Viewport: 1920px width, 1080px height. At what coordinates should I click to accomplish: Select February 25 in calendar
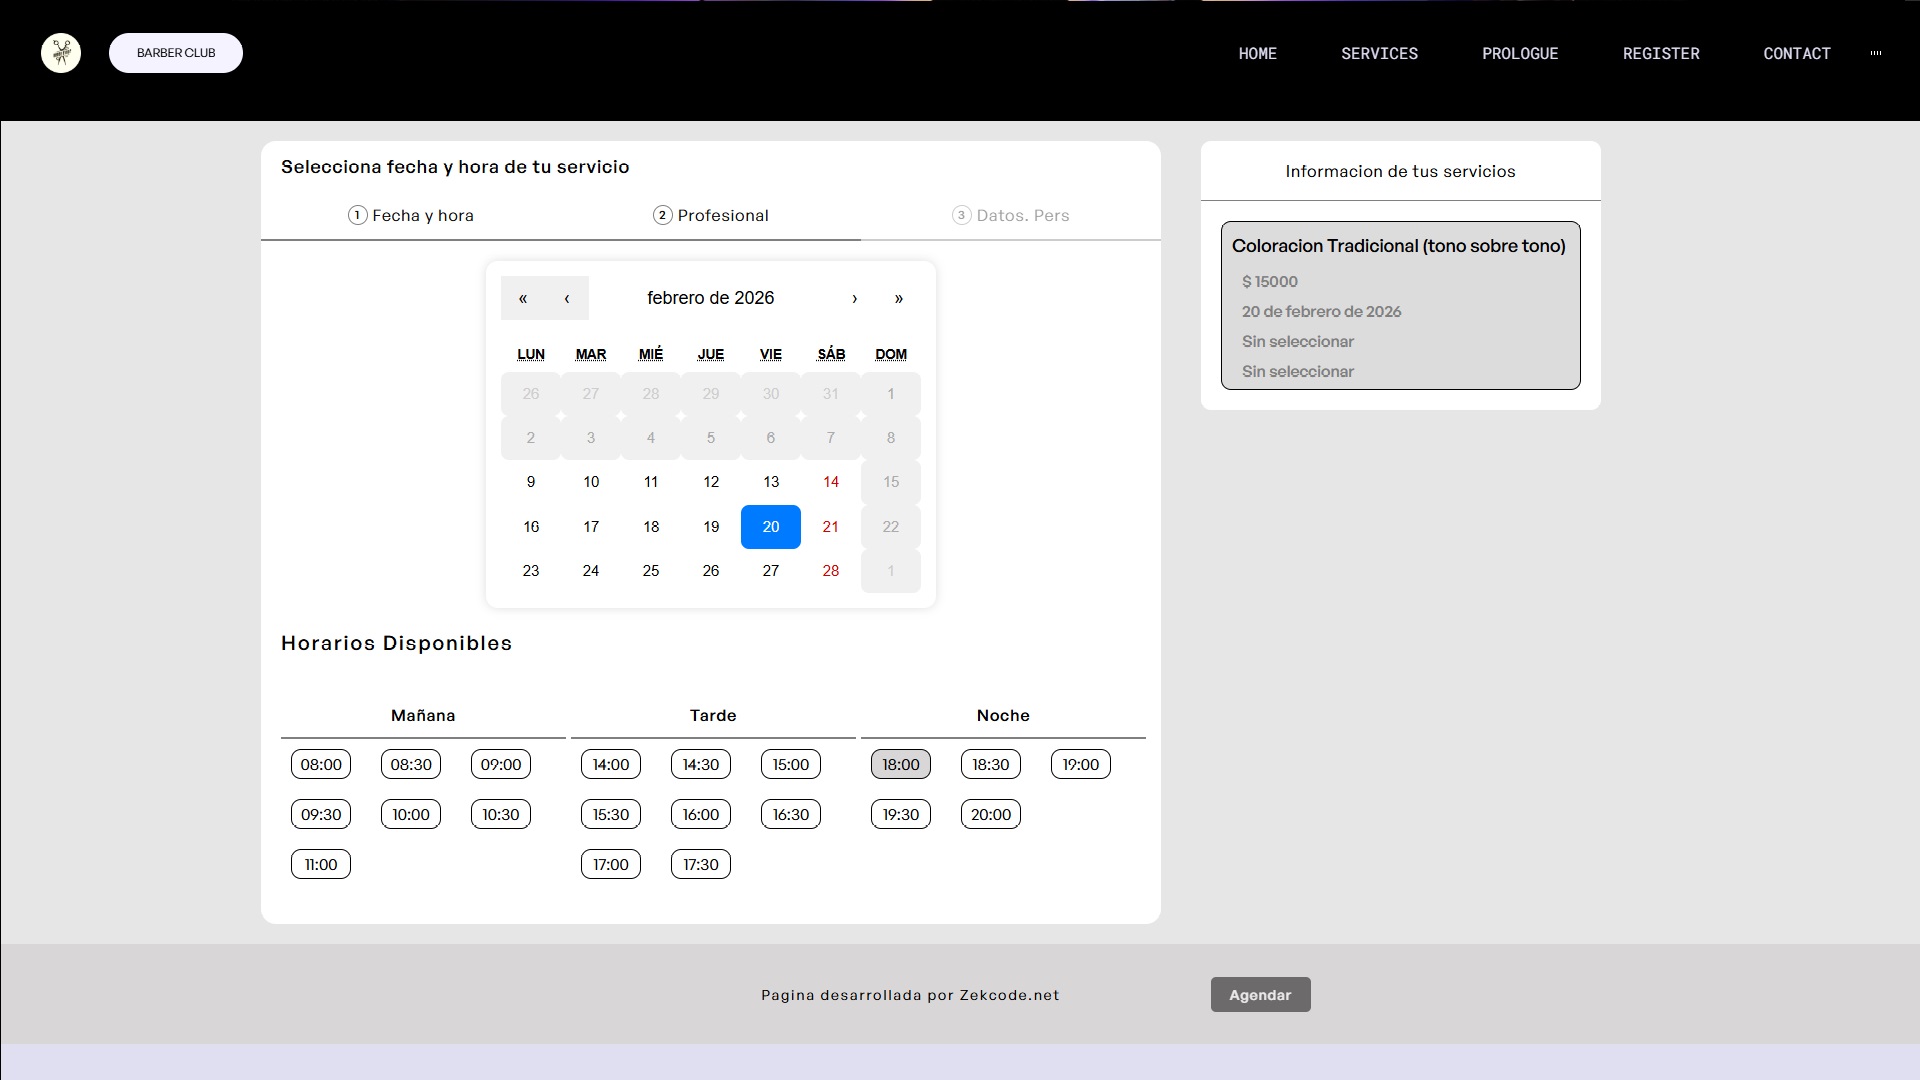(x=651, y=570)
